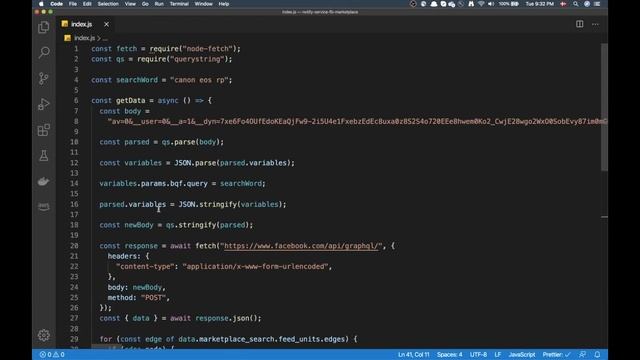Click the Wi-Fi menu bar icon

[x=481, y=4]
